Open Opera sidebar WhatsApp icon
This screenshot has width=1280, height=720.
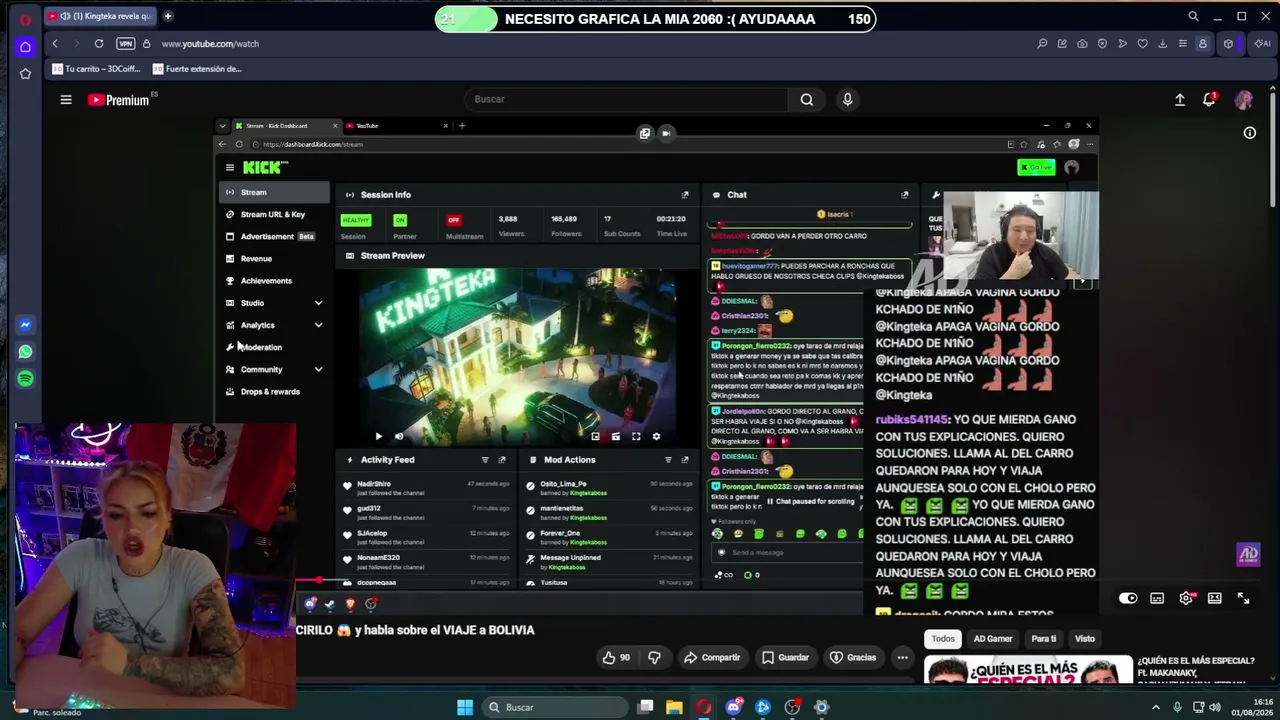click(x=25, y=352)
